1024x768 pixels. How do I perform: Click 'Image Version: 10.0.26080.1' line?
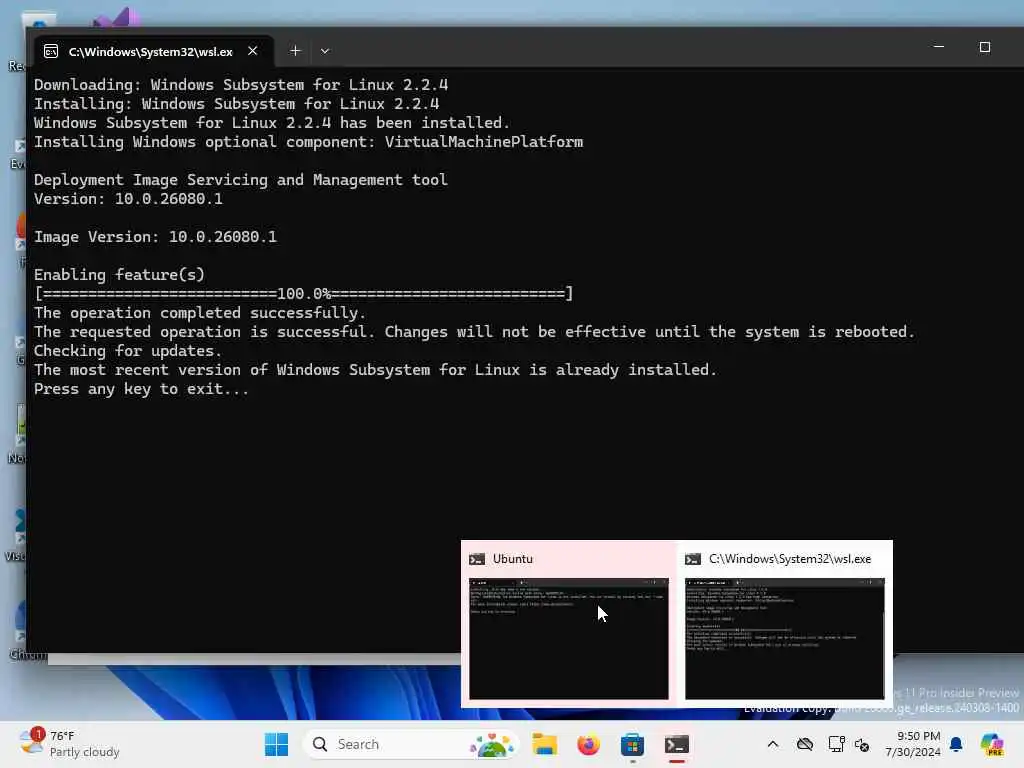click(x=155, y=237)
